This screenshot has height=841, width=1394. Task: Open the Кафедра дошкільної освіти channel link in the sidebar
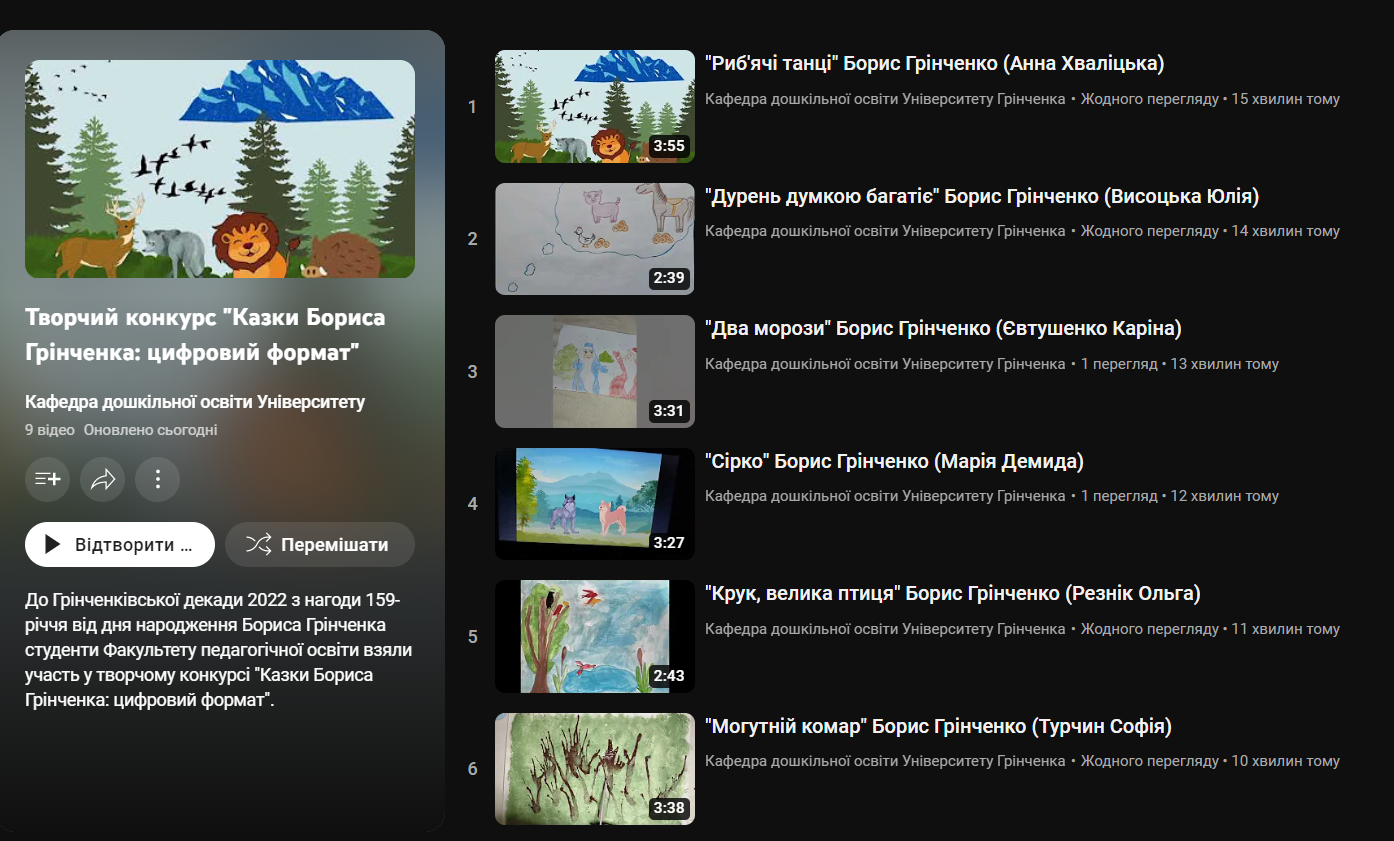coord(195,402)
